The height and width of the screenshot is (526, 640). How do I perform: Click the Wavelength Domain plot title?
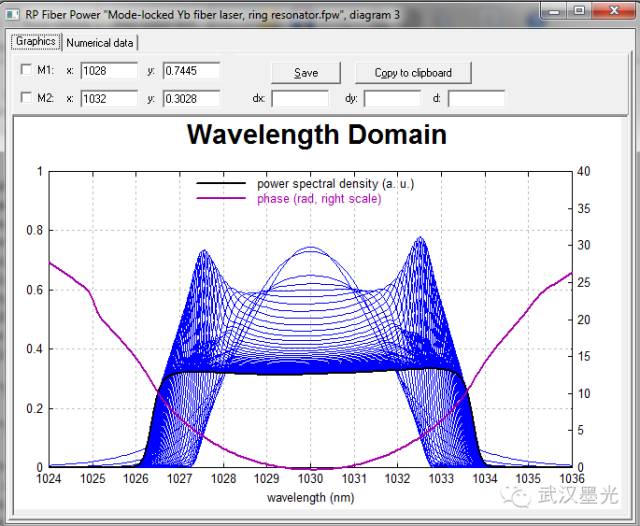(x=317, y=135)
